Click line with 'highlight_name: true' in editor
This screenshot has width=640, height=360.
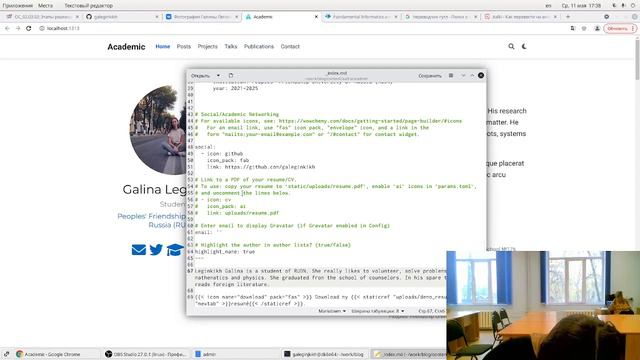[x=224, y=251]
